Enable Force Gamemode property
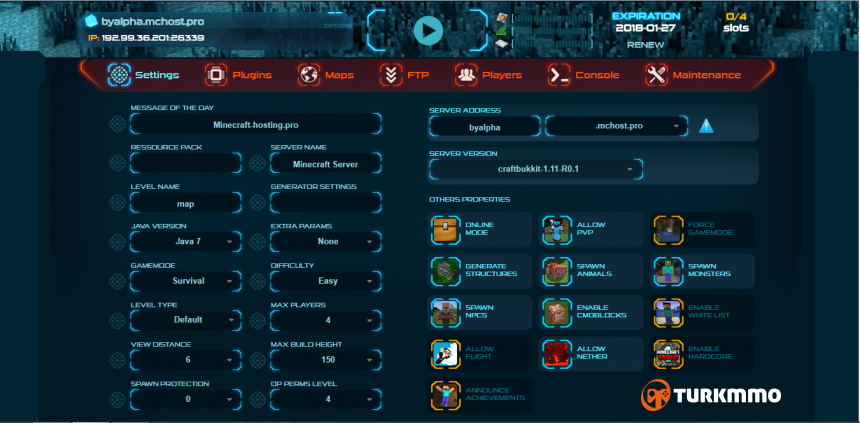Viewport: 860px width, 423px height. click(x=703, y=229)
